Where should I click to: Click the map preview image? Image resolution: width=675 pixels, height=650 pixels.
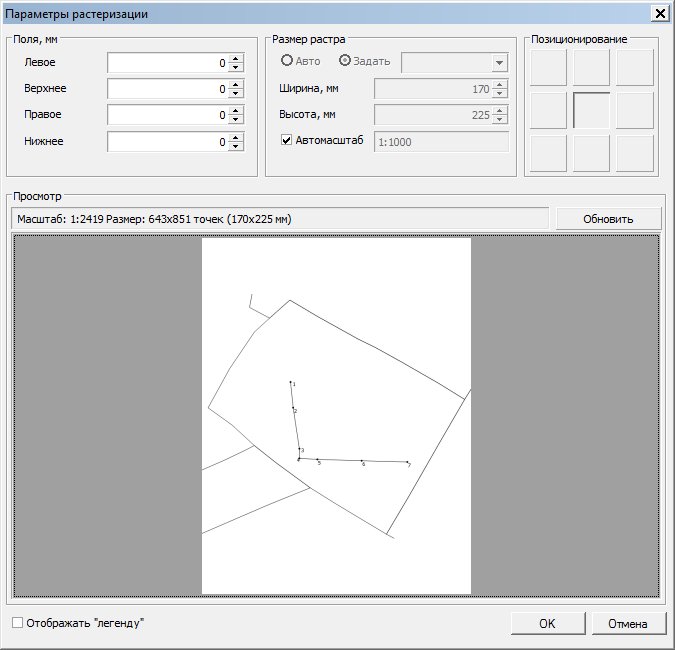click(x=336, y=415)
